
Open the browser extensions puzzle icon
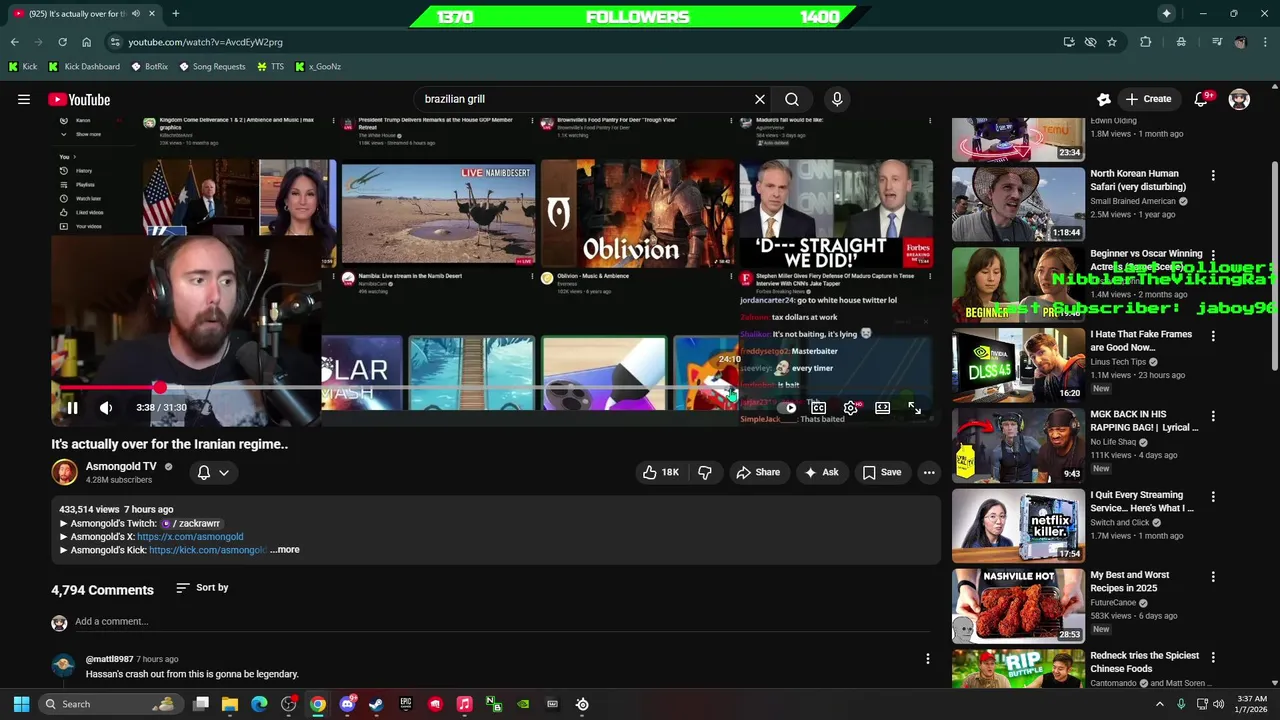tap(1146, 42)
